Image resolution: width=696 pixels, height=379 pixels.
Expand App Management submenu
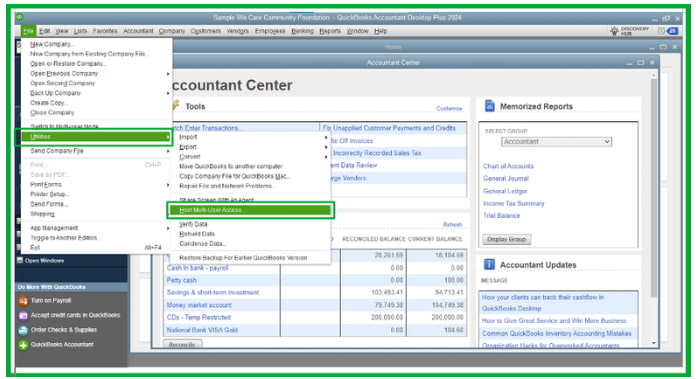[x=168, y=228]
